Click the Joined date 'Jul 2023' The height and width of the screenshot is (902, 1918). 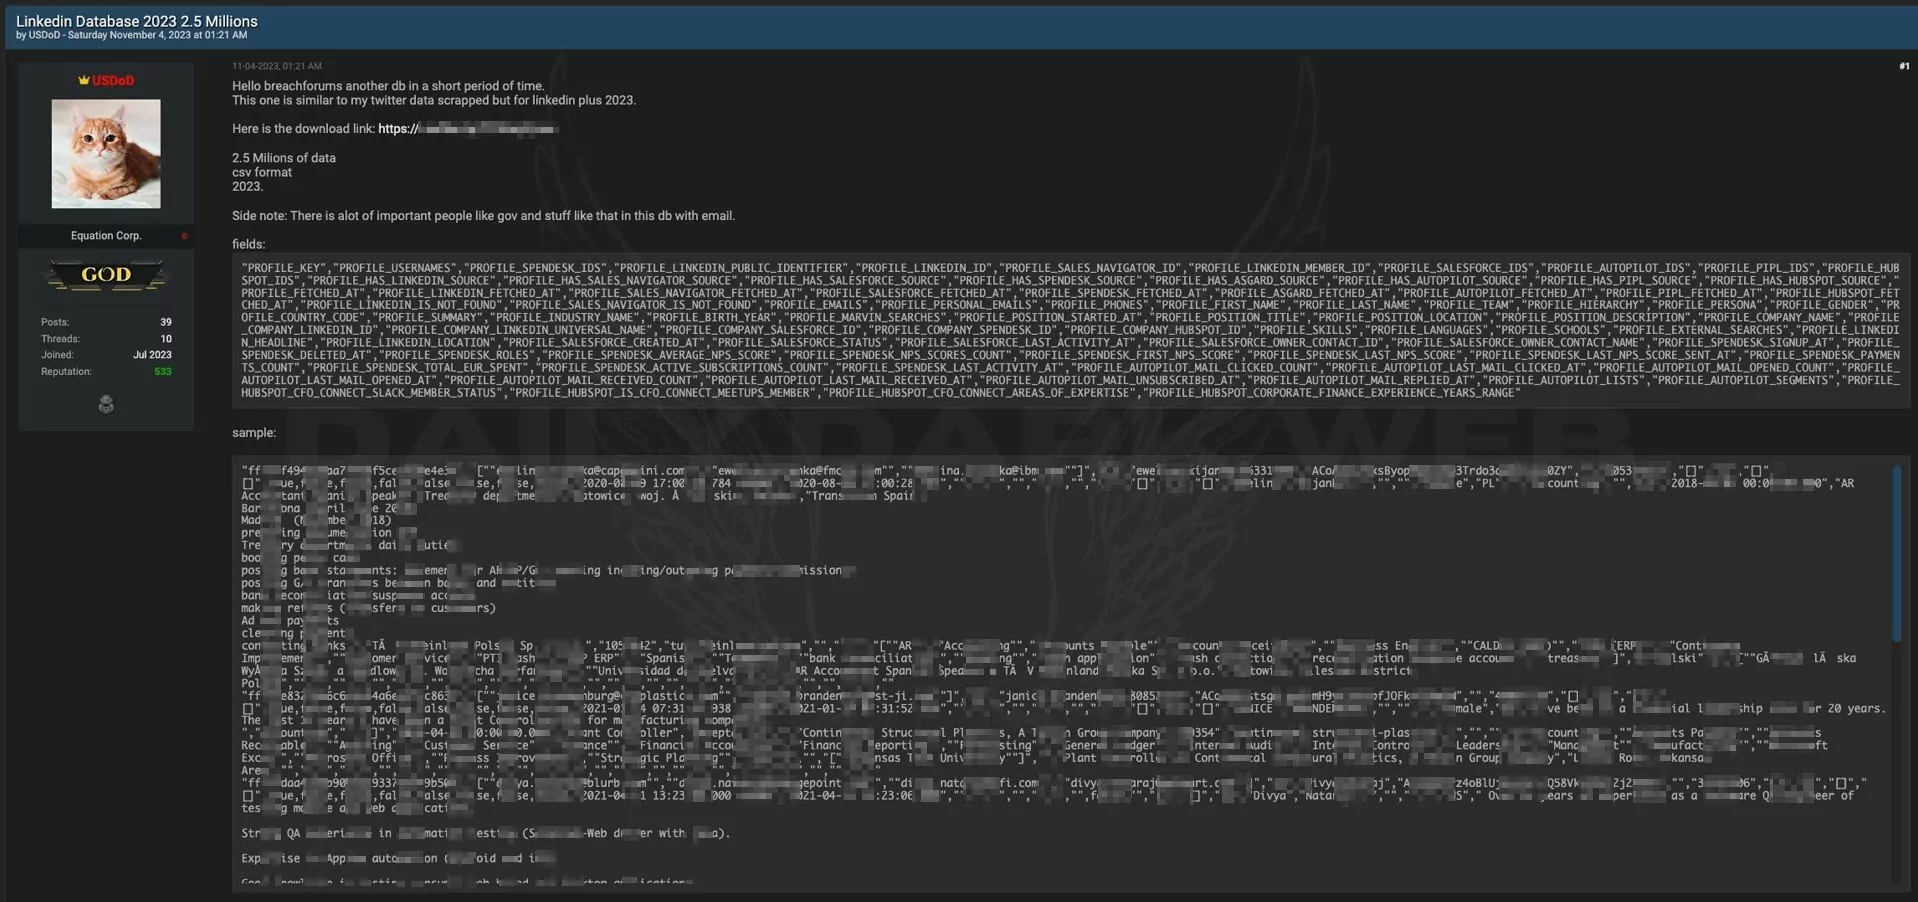(x=154, y=354)
